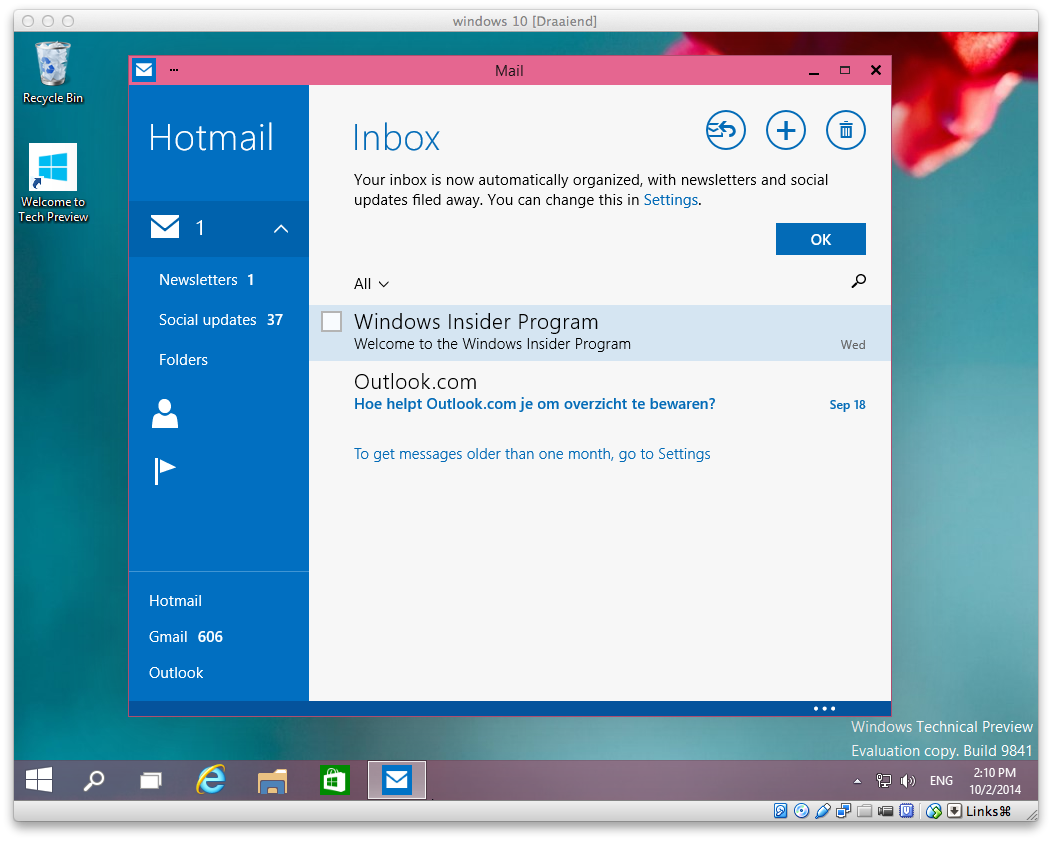Tick the Windows Insider Program message checkbox

point(332,321)
